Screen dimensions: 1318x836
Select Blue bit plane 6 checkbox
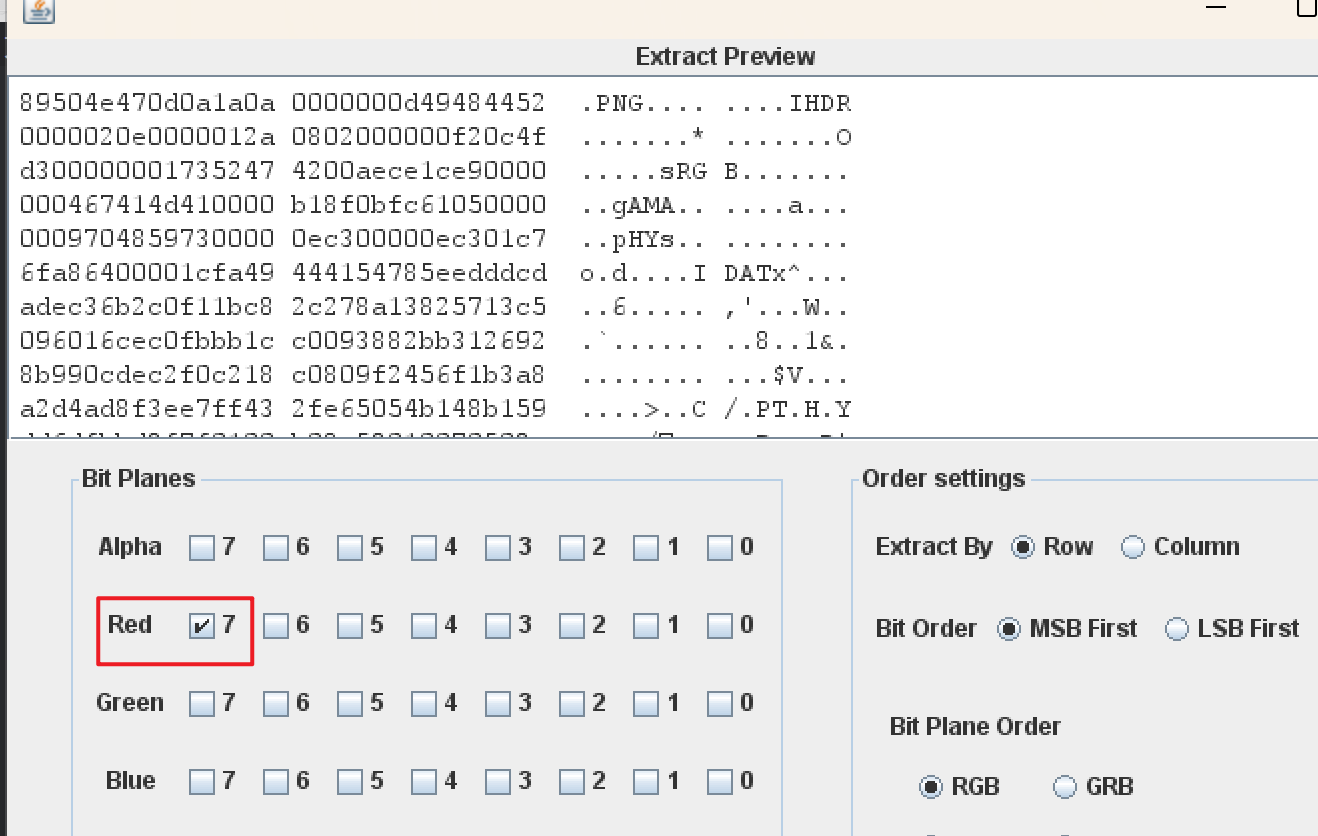tap(276, 782)
